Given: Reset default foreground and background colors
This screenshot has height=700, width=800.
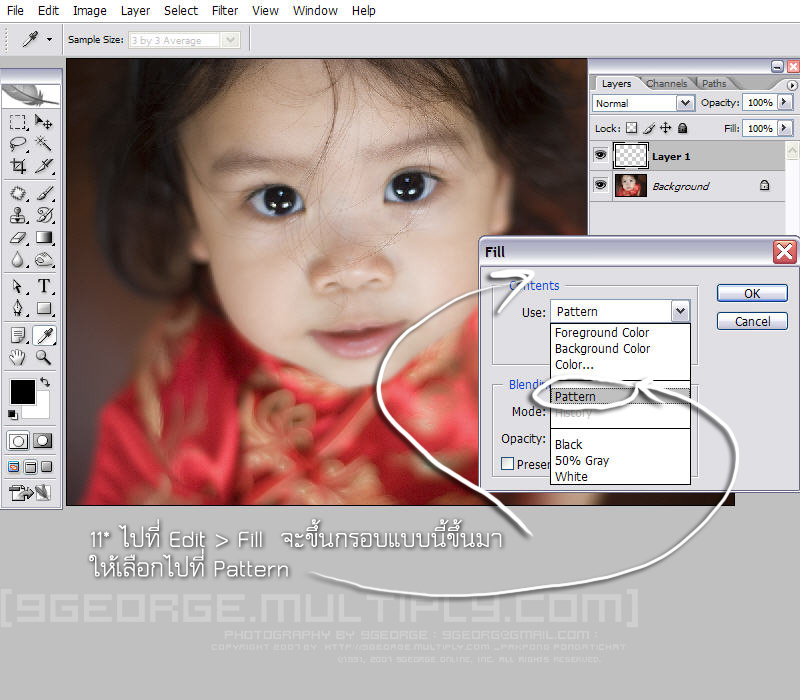Looking at the screenshot, I should click(13, 415).
